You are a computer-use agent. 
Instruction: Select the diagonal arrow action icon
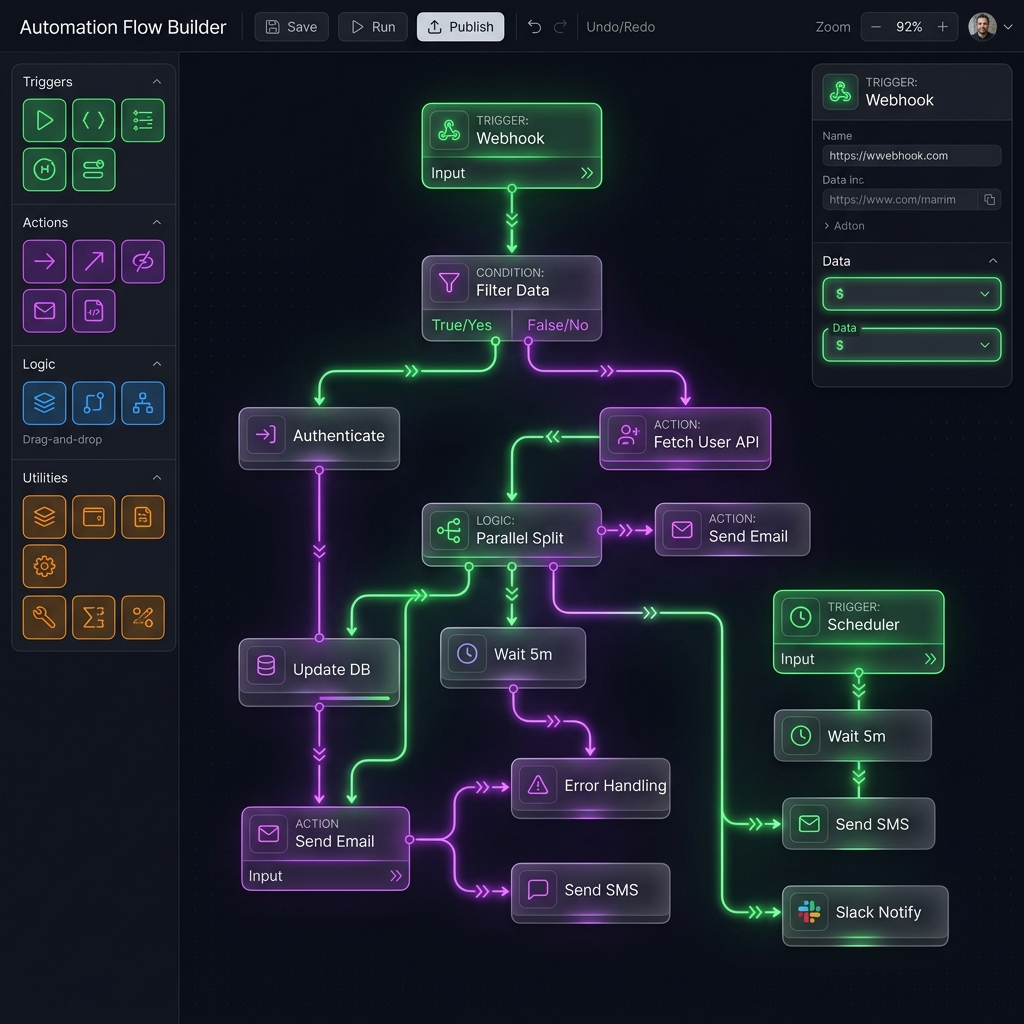point(93,261)
